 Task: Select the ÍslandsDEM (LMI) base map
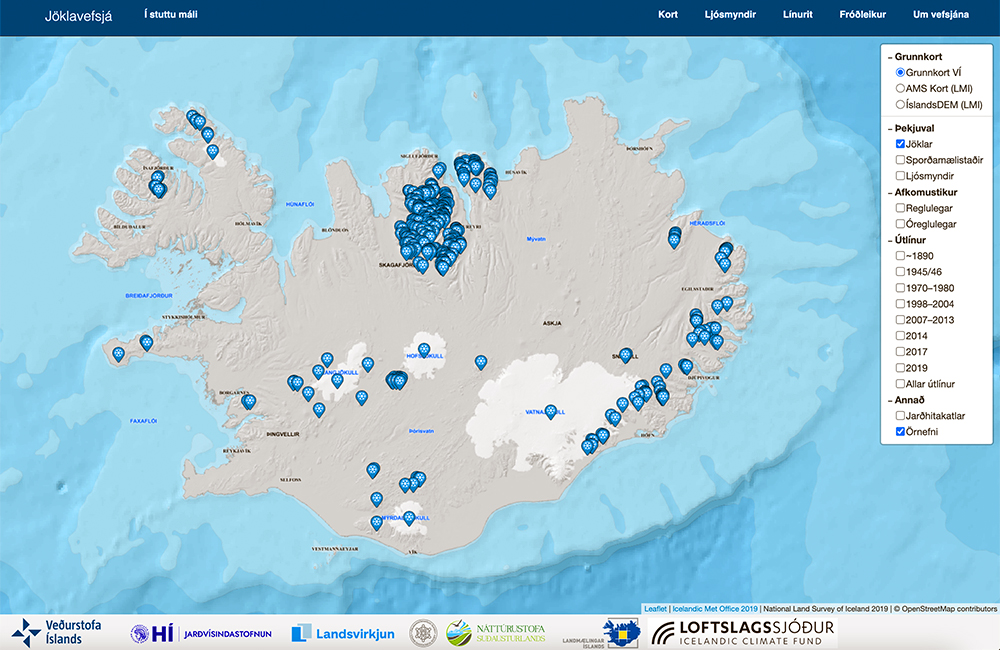point(900,105)
